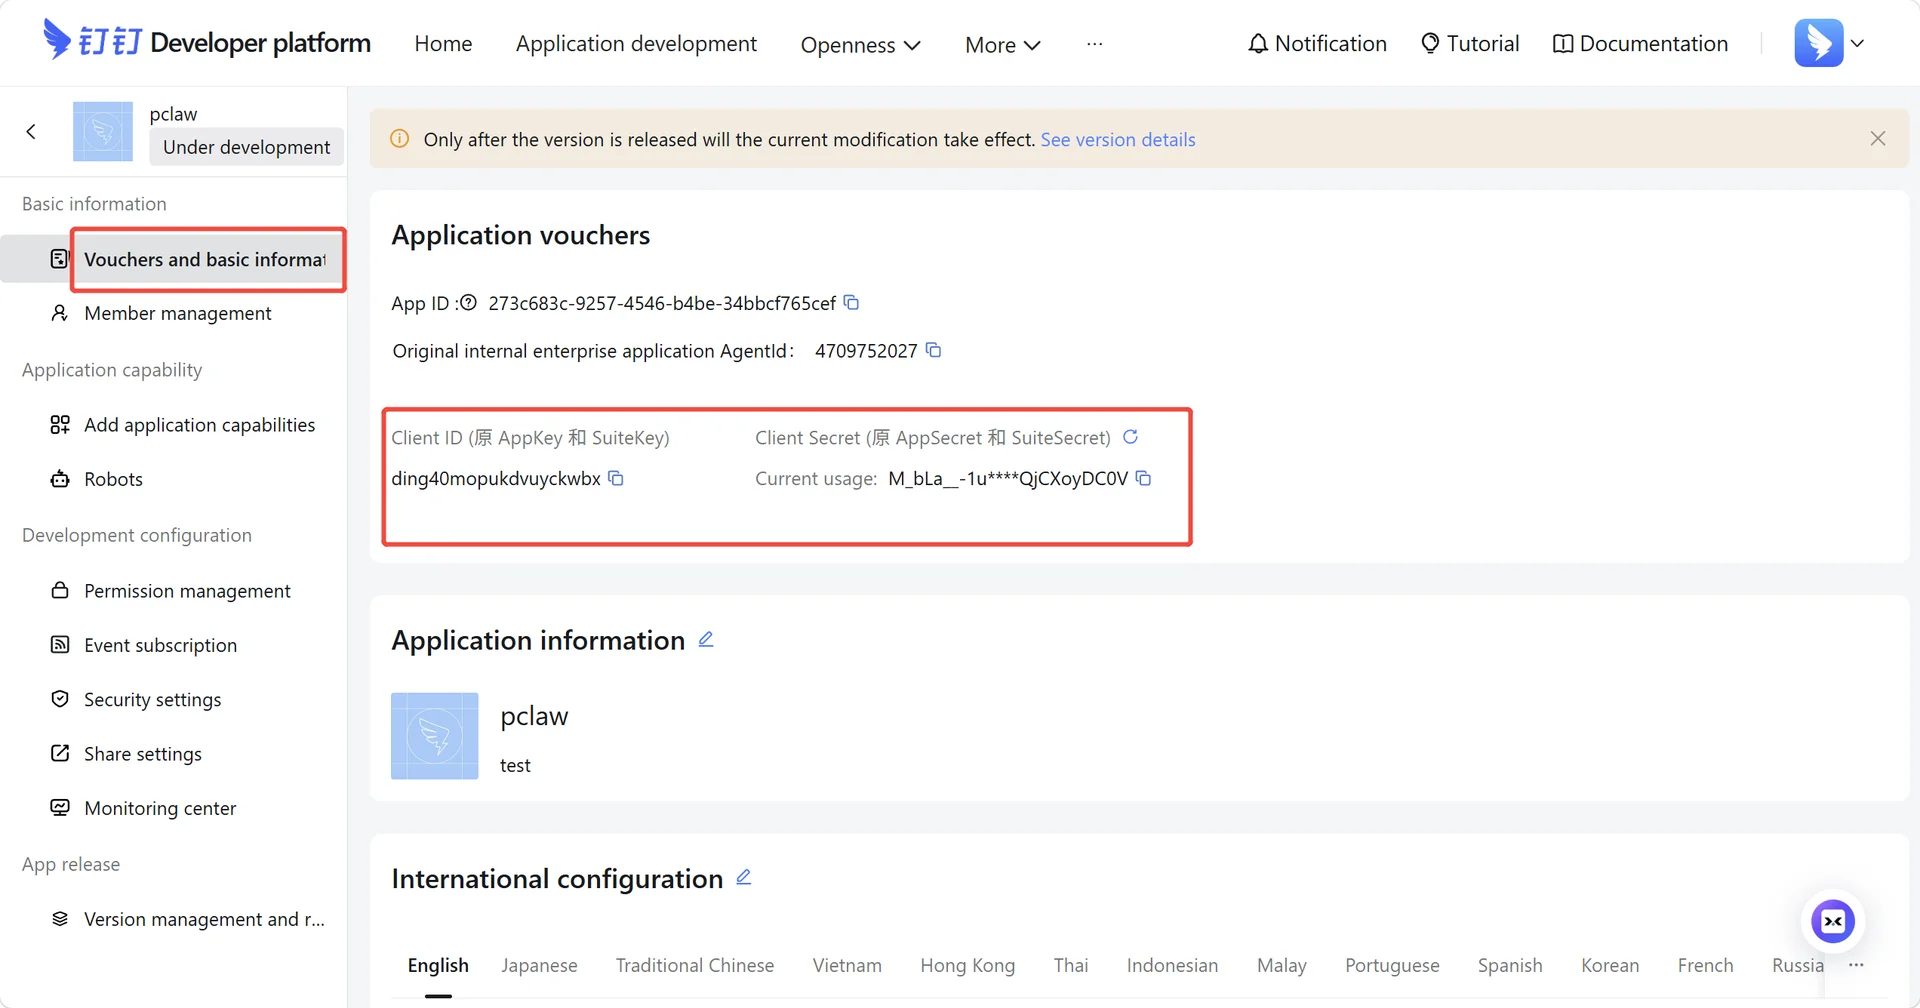Open the top navigation ellipsis overflow

pos(1095,44)
